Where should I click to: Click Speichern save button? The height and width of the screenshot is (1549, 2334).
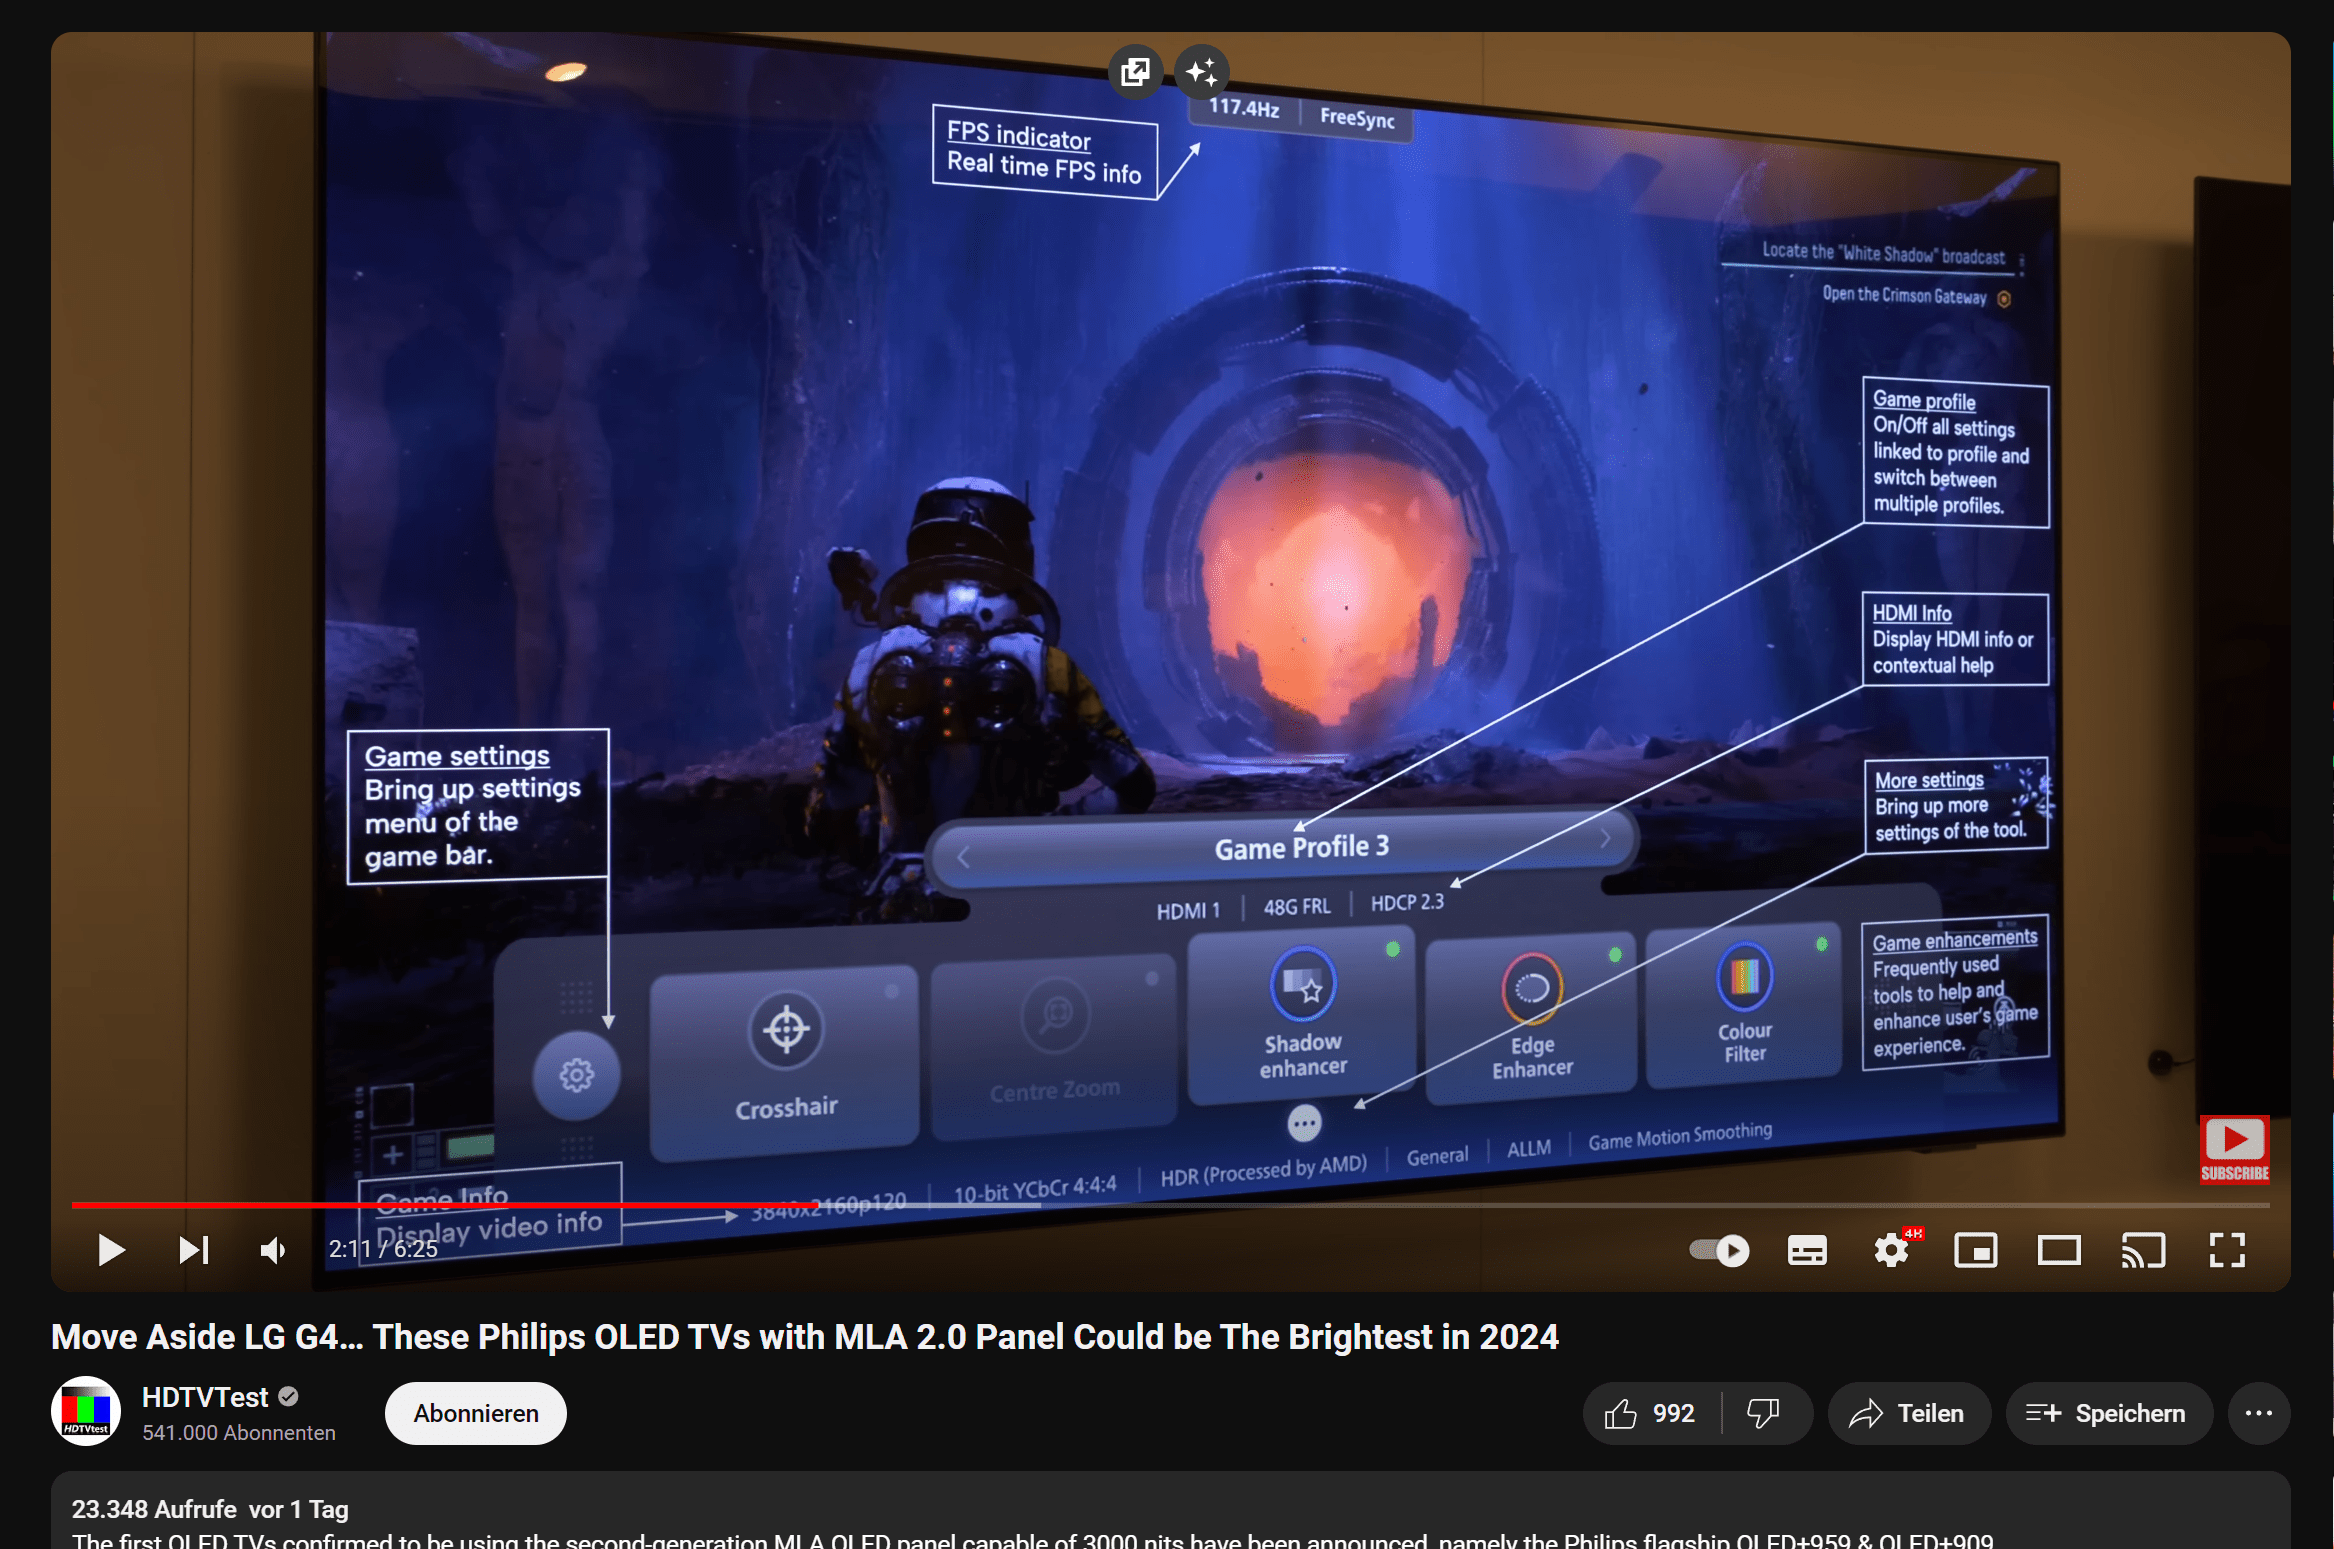click(2108, 1413)
